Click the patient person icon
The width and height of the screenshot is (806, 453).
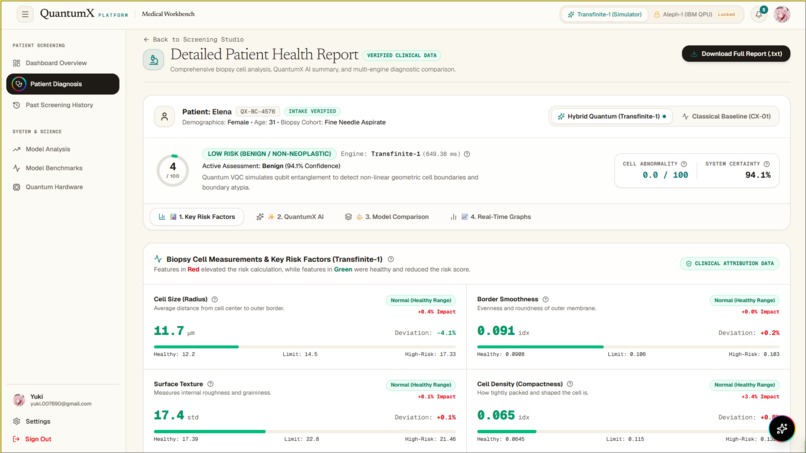pyautogui.click(x=164, y=117)
